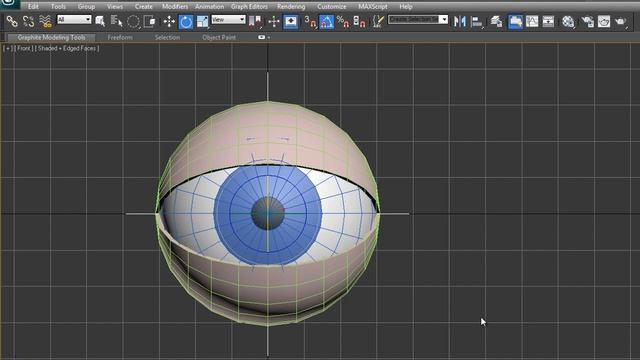Click the Unlink Selection icon
Screen dimensions: 640x360
29,21
